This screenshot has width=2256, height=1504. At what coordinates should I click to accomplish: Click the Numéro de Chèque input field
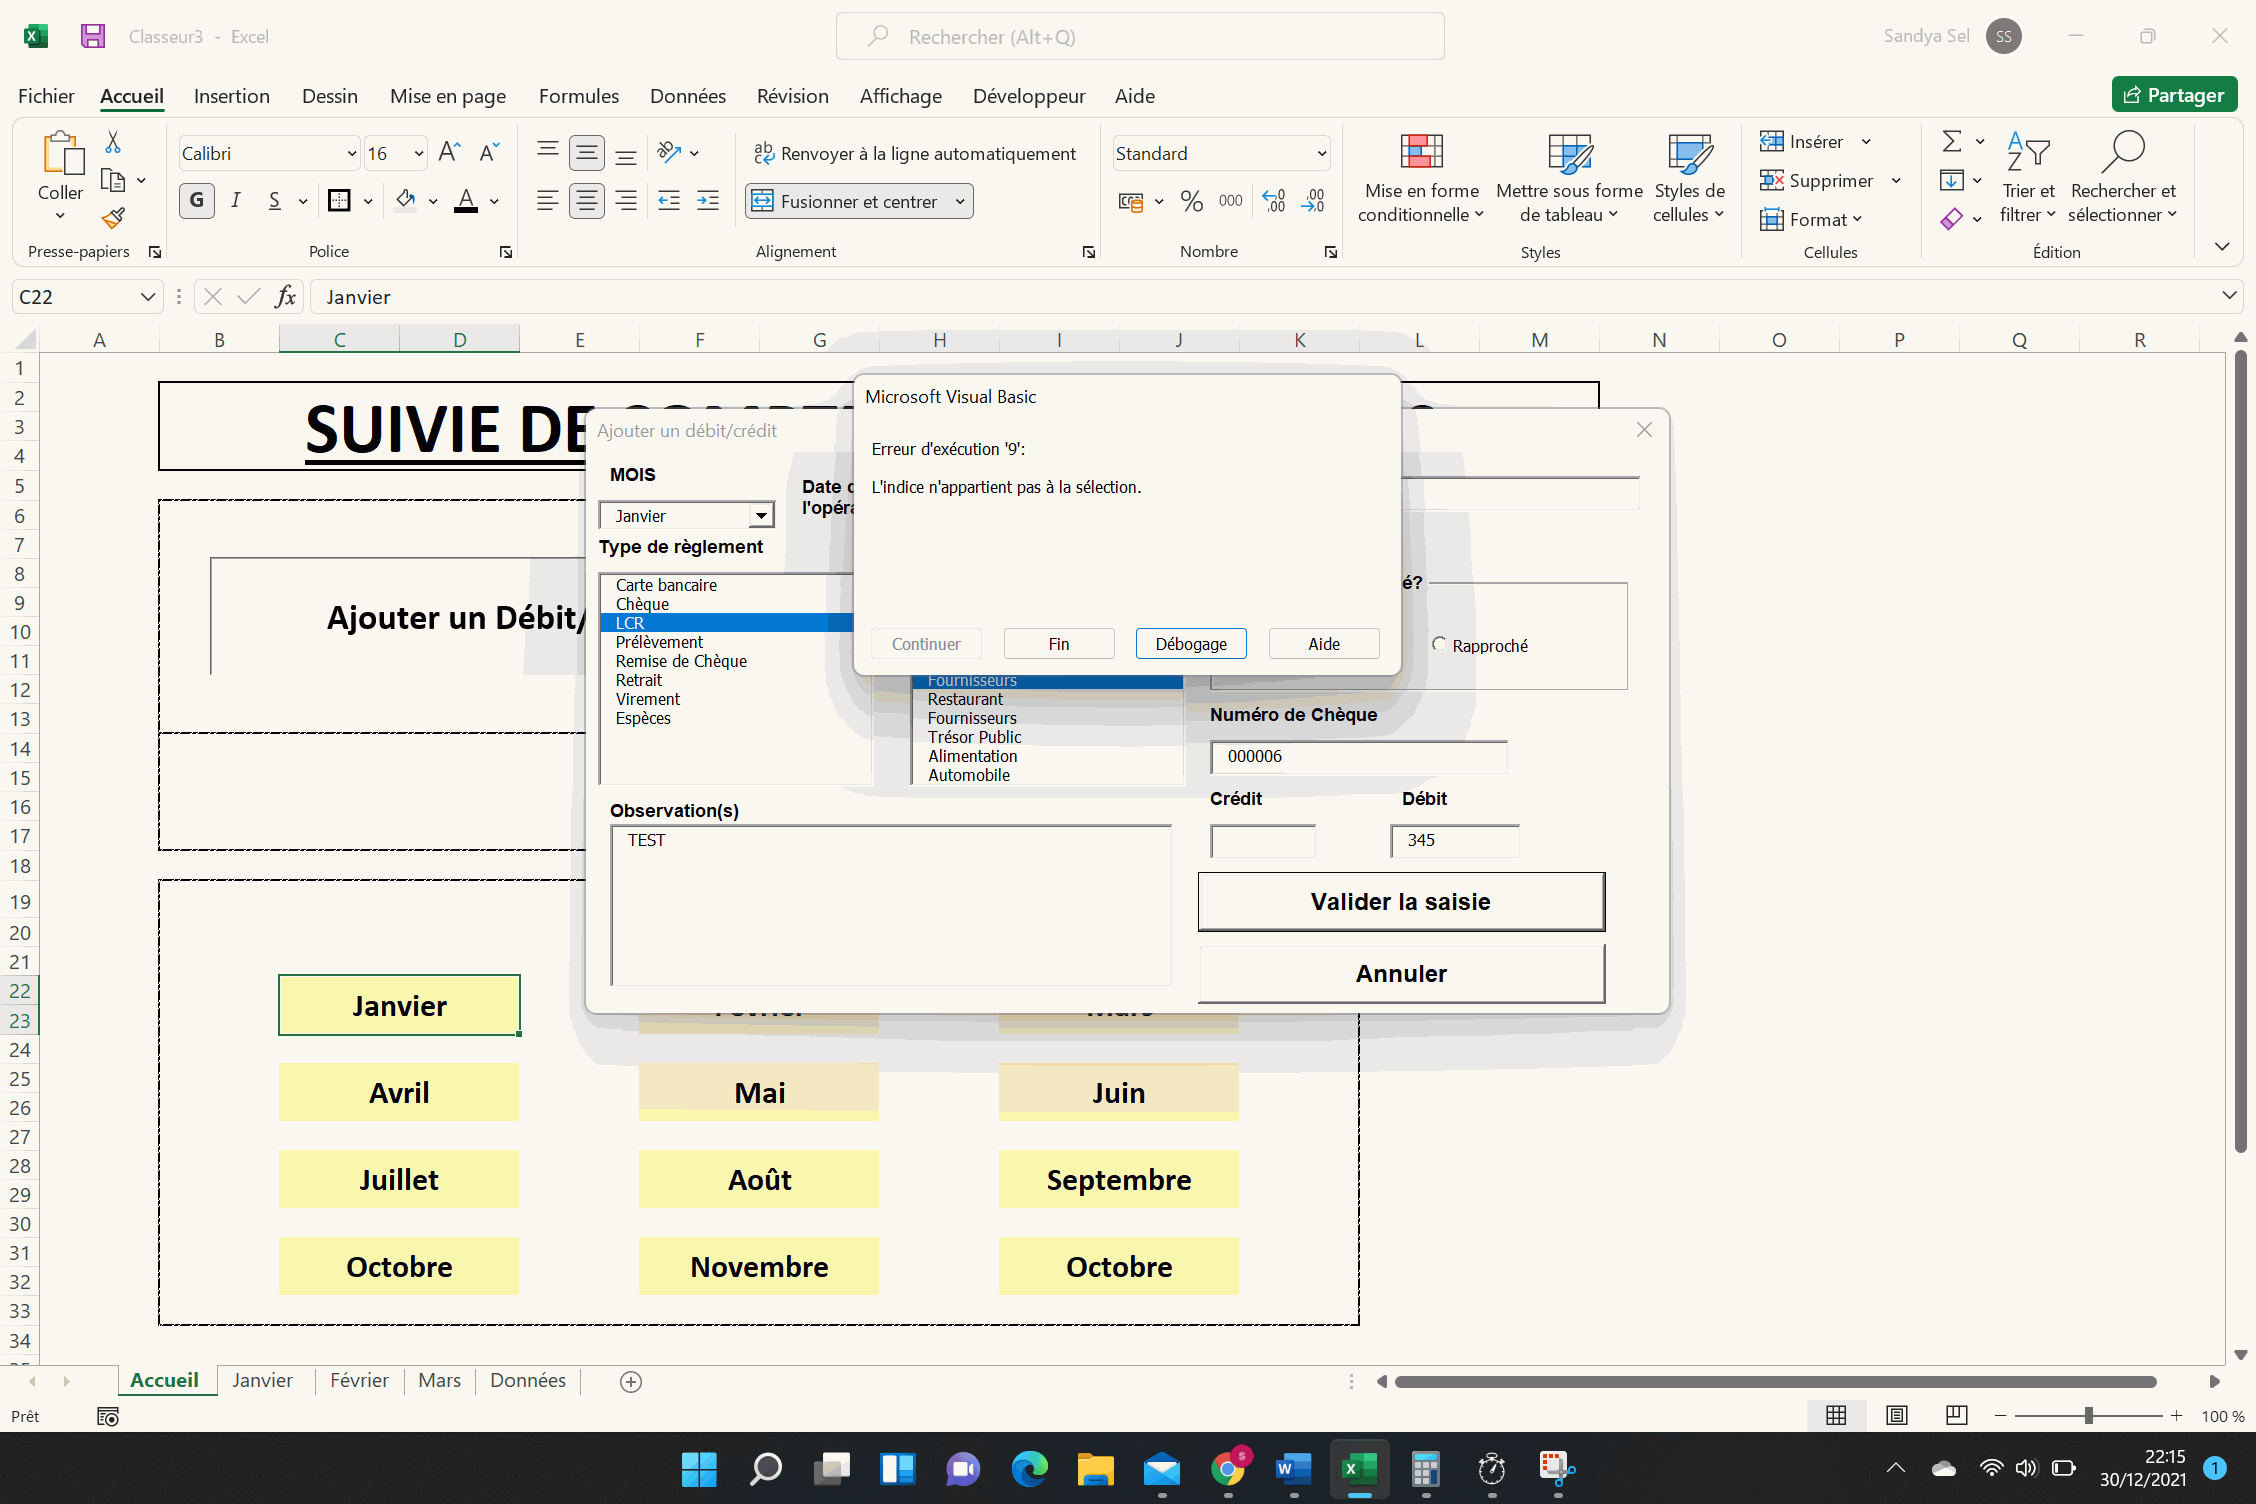point(1357,757)
